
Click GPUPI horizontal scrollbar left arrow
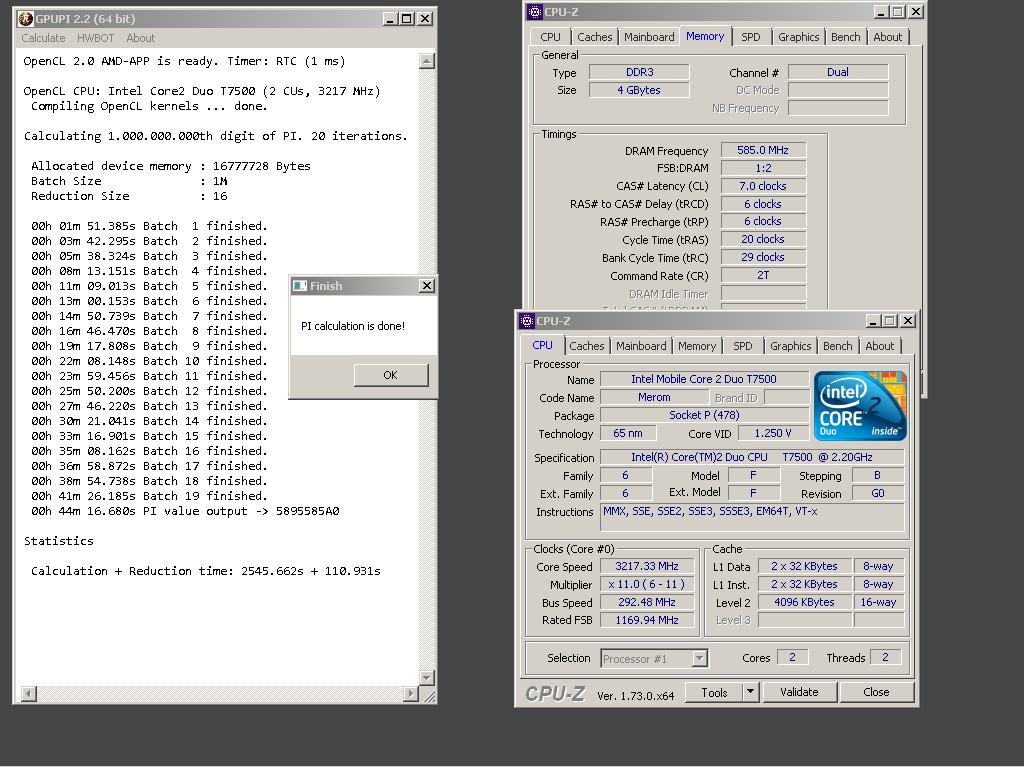pyautogui.click(x=29, y=694)
